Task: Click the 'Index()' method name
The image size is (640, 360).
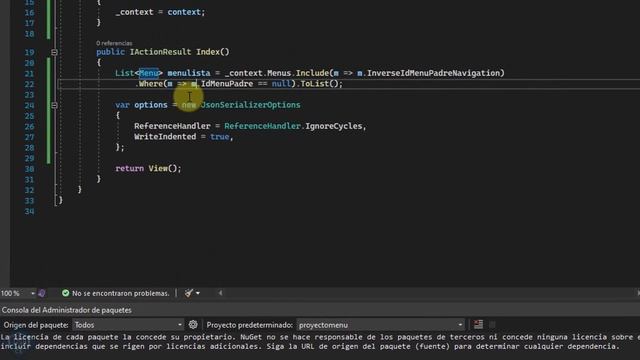Action: [213, 52]
